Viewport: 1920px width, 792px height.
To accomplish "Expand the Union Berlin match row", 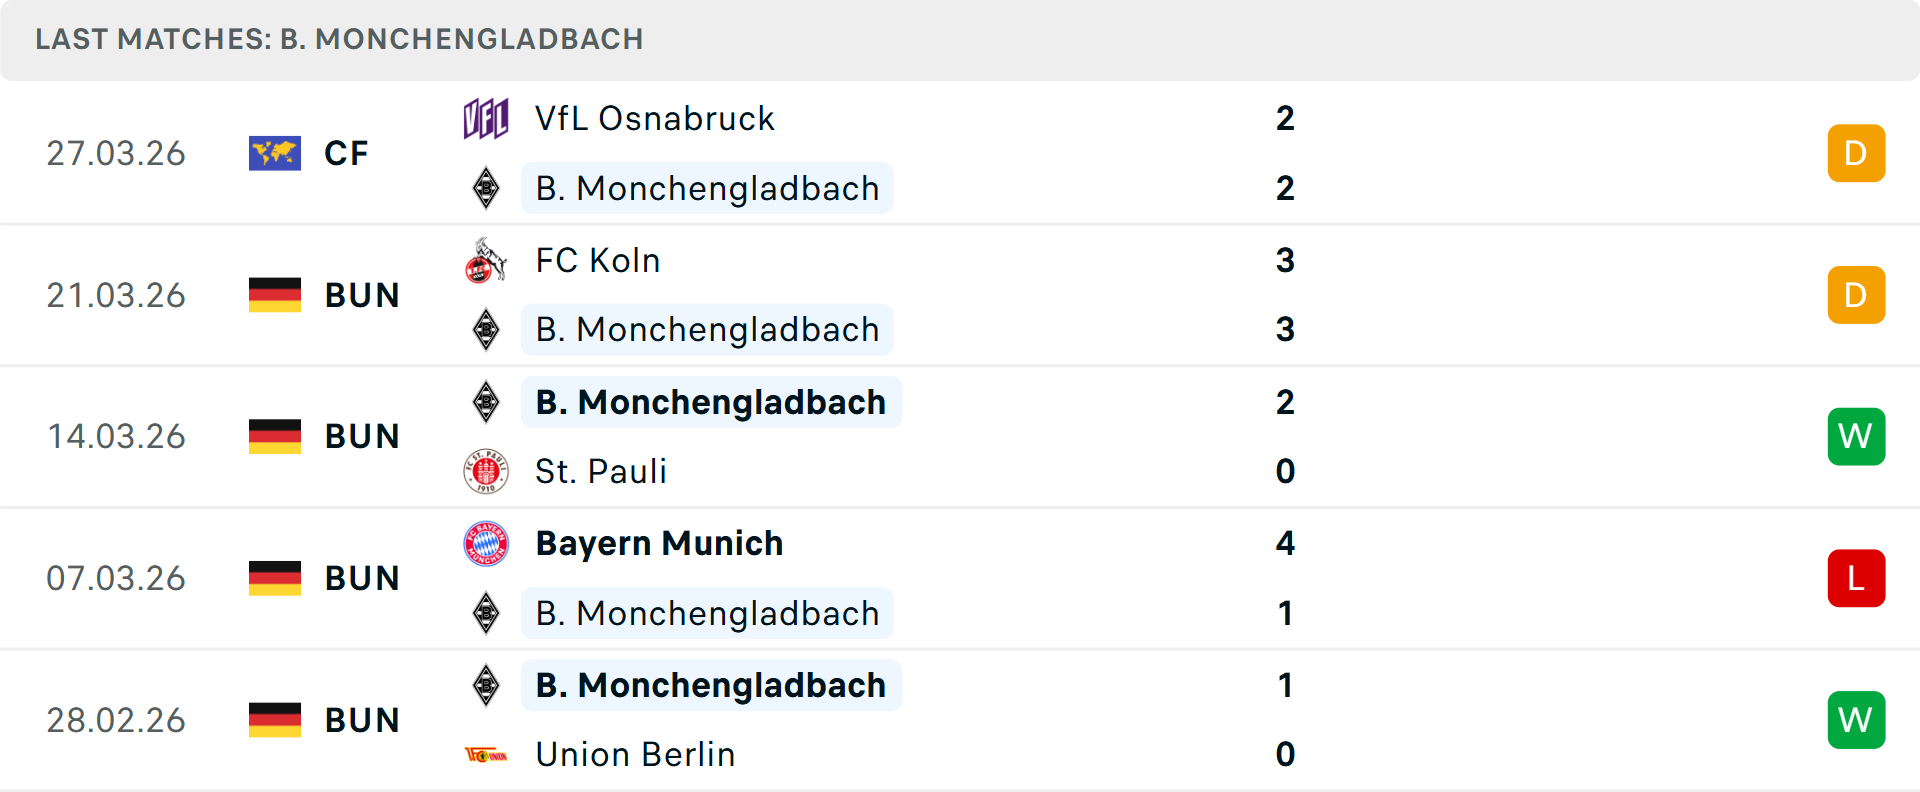I will (960, 719).
